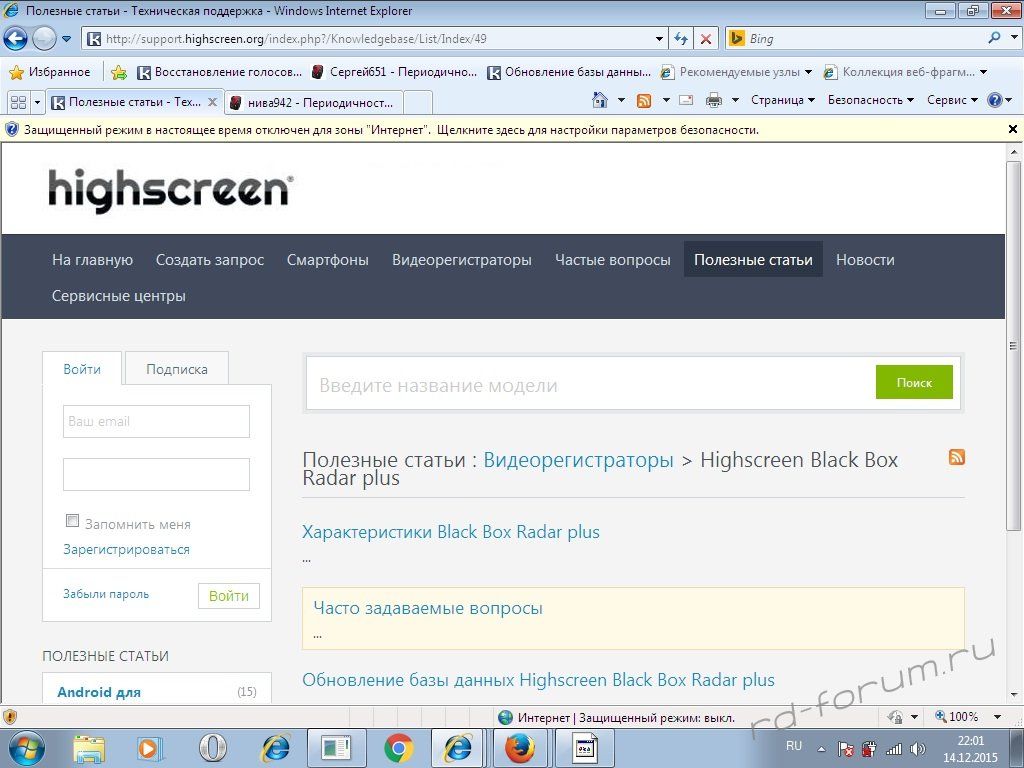1024x768 pixels.
Task: Open tab list dropdown next to Quick Tabs
Action: coord(37,103)
